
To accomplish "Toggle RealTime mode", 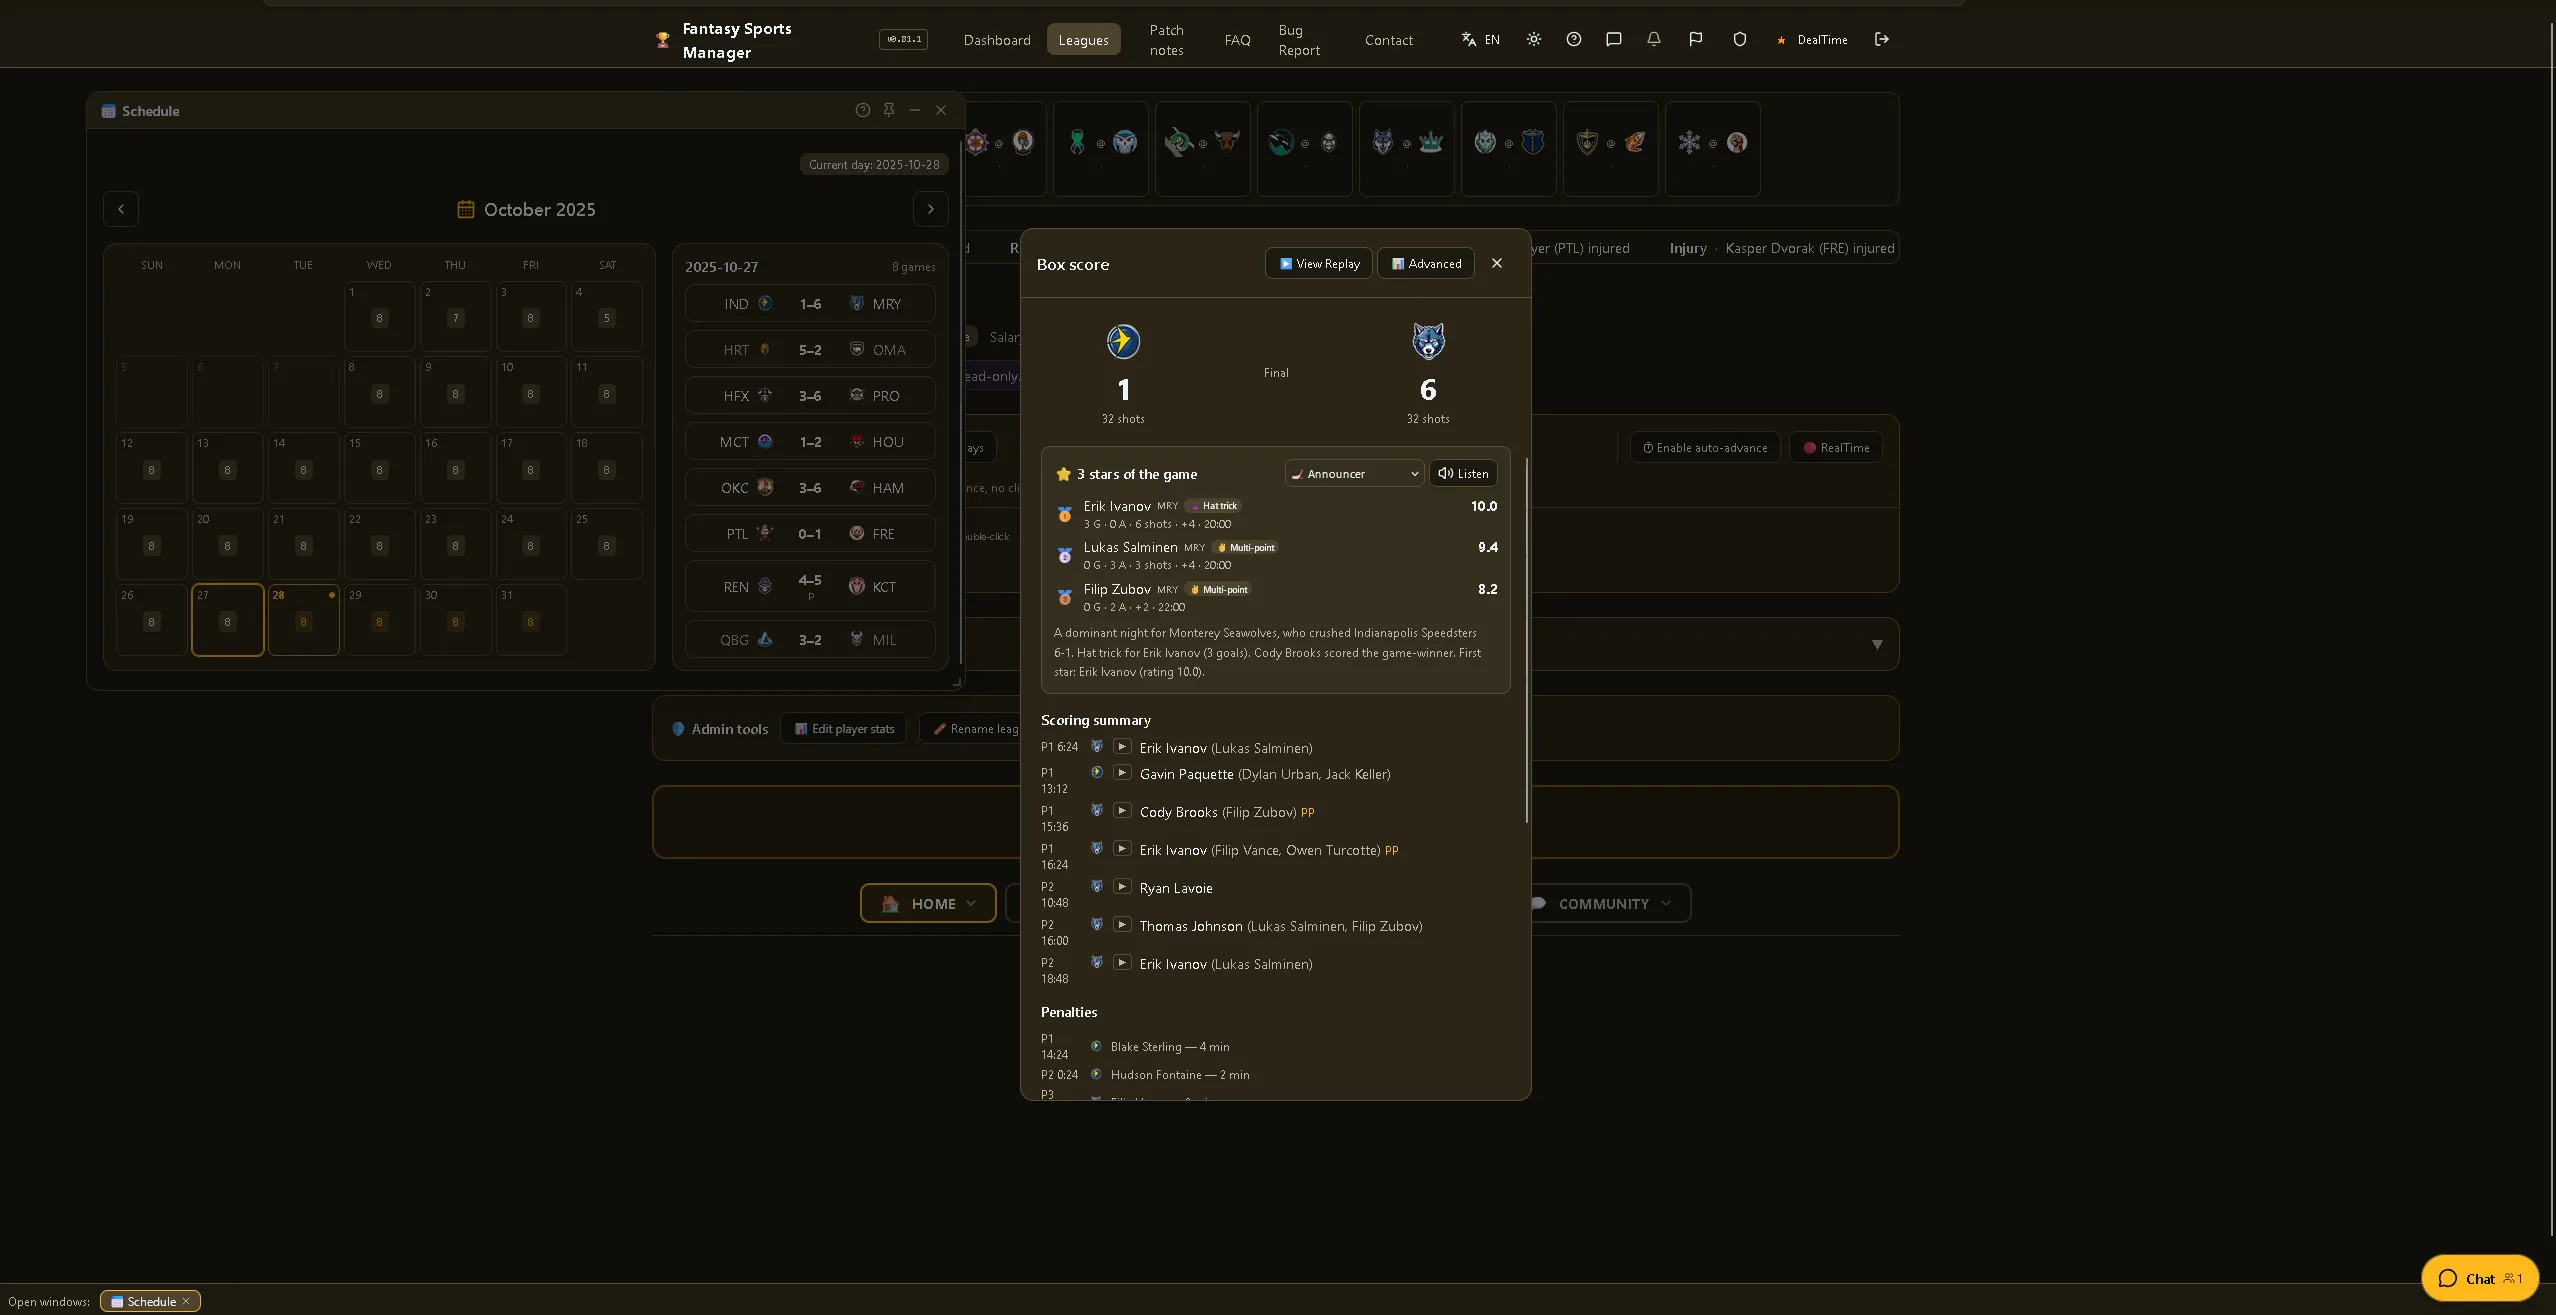I will point(1836,447).
